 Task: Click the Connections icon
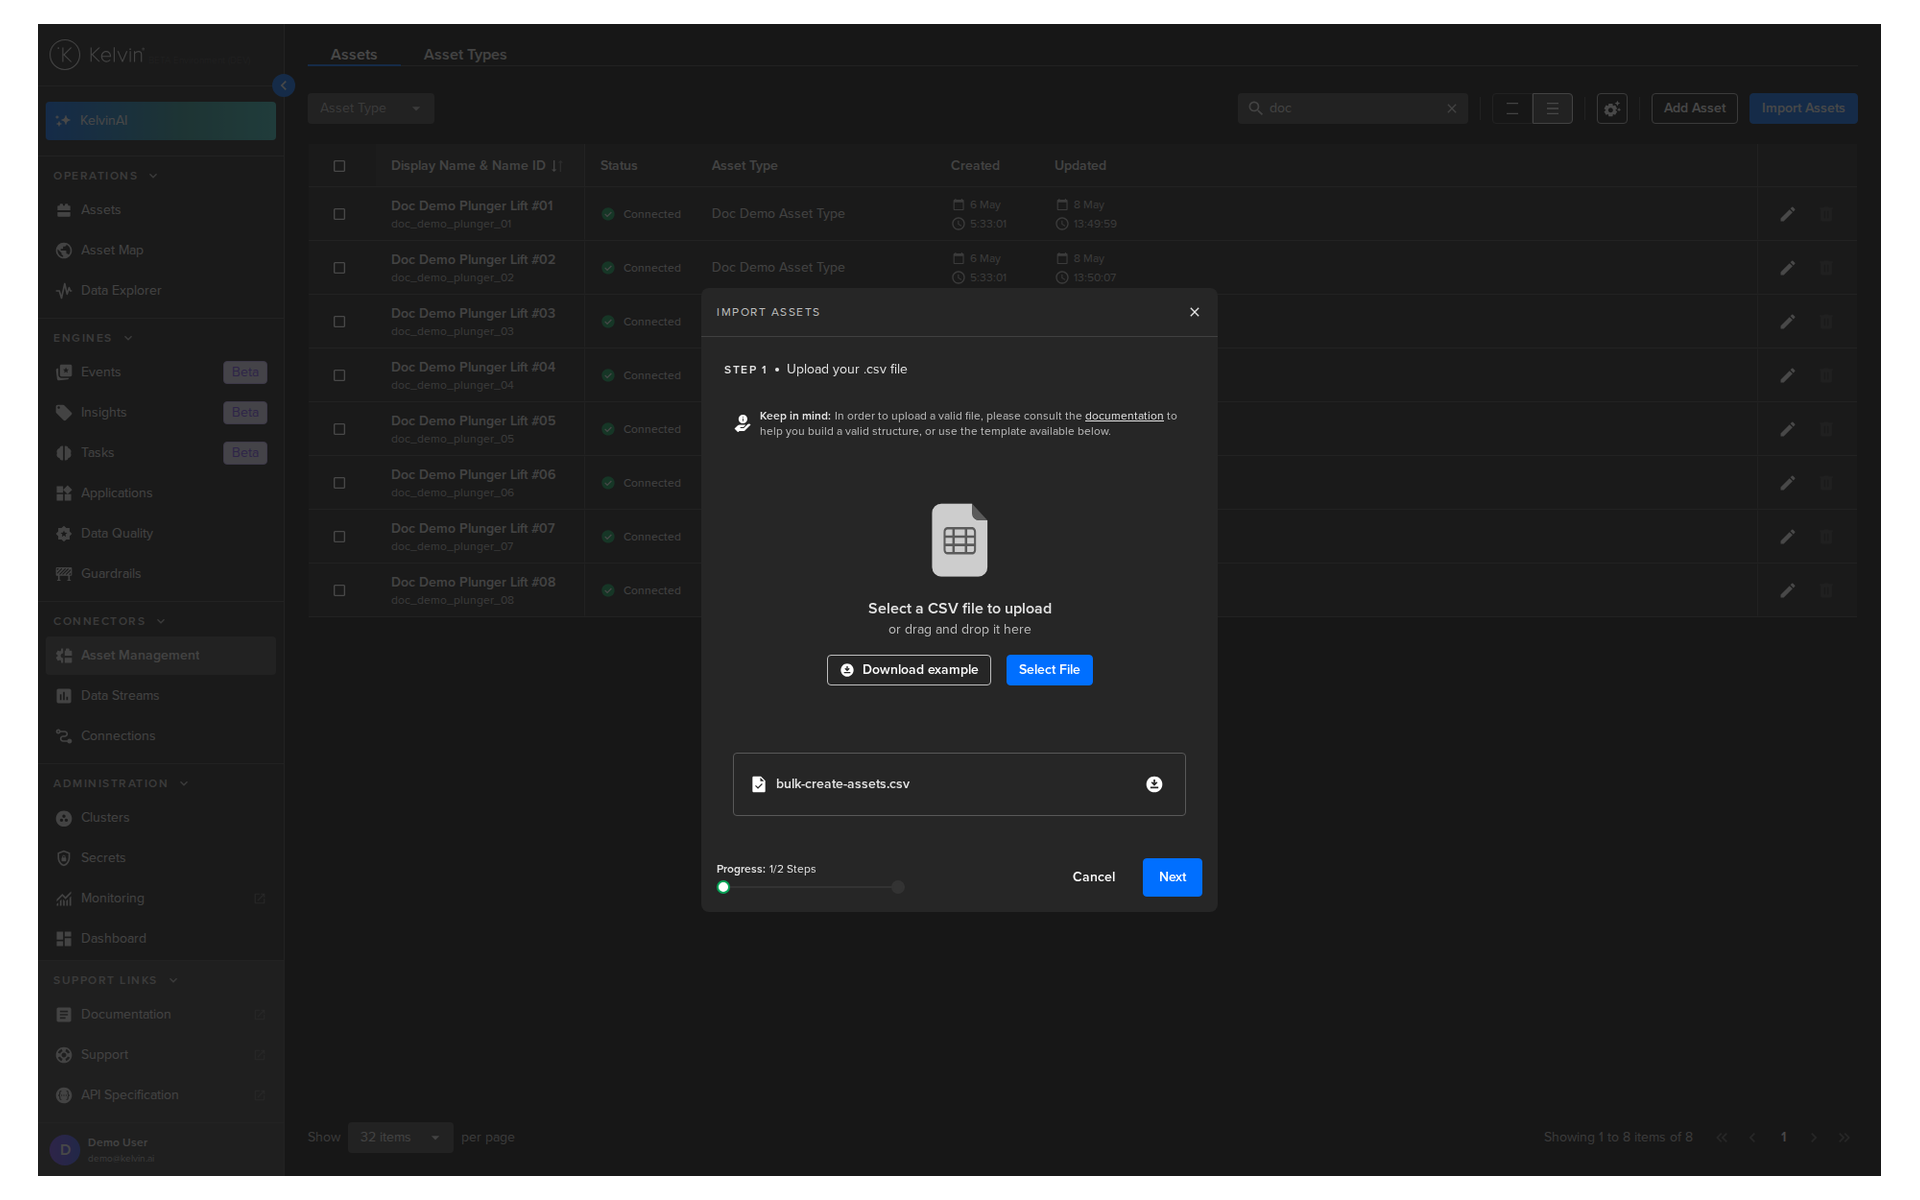click(64, 736)
